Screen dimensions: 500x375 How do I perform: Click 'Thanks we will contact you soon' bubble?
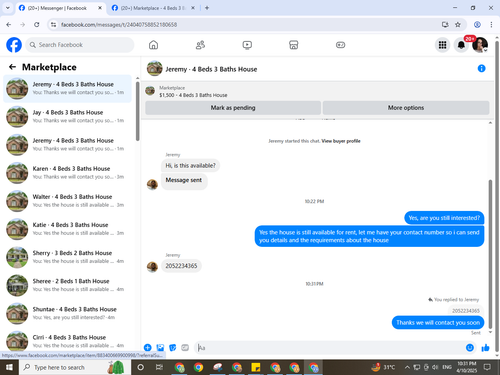[438, 322]
